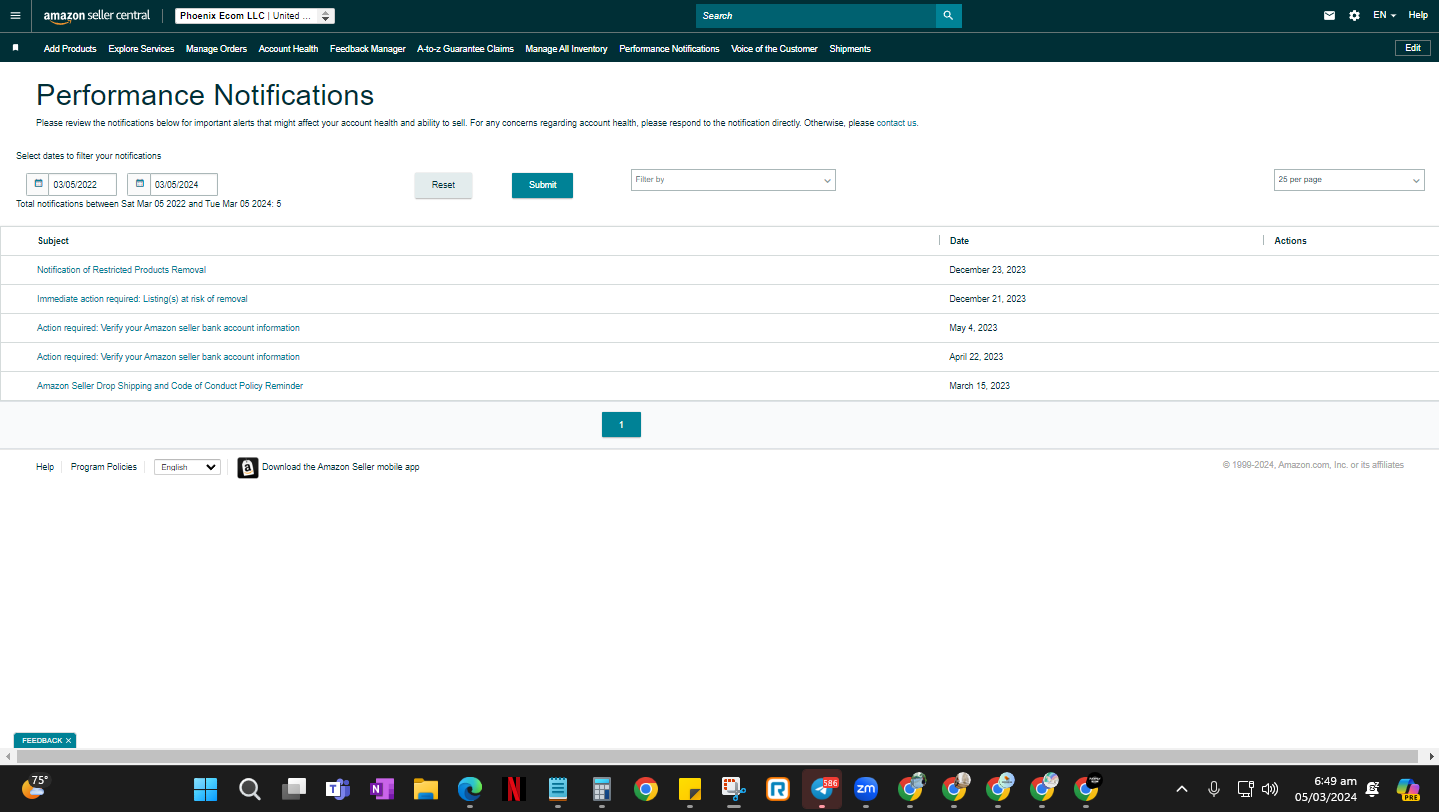Open the volume tray icon

click(1271, 789)
